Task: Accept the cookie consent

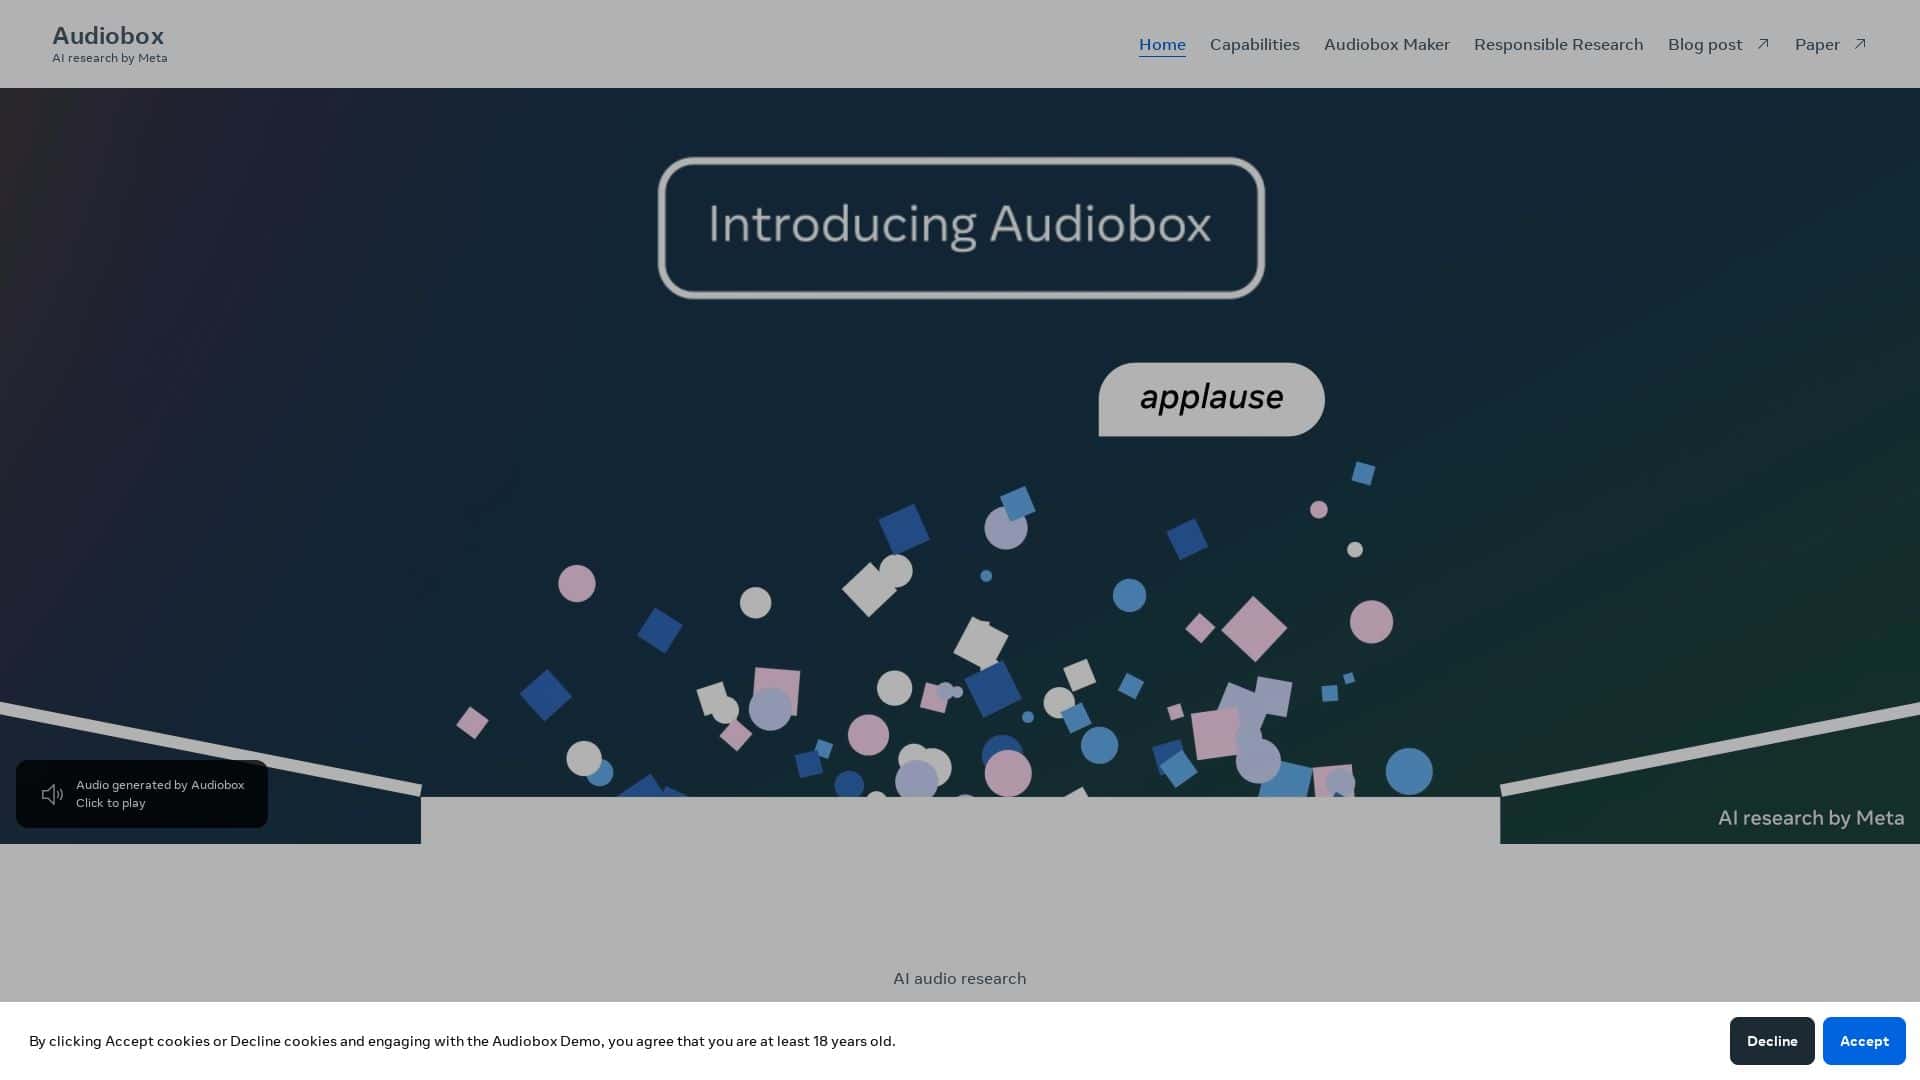Action: click(x=1864, y=1040)
